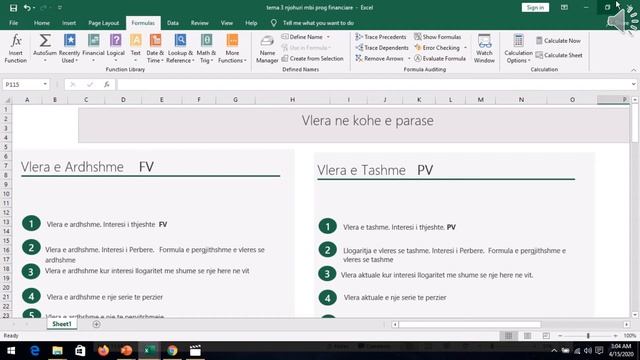Click Remove Arrows
640x360 pixels.
(x=380, y=59)
